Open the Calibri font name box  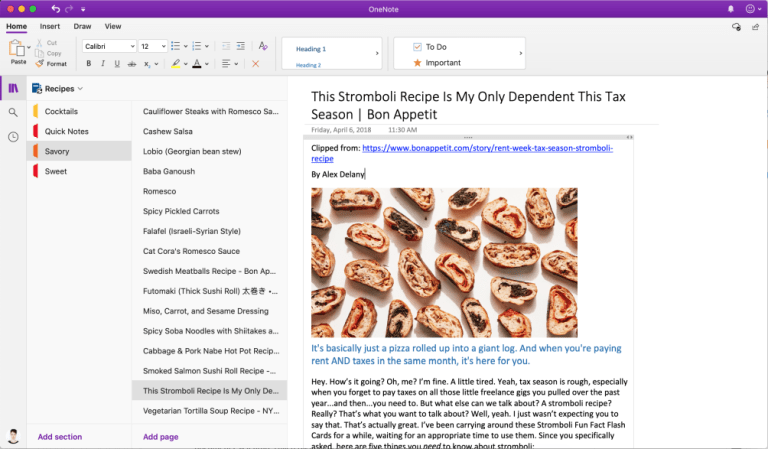coord(109,46)
